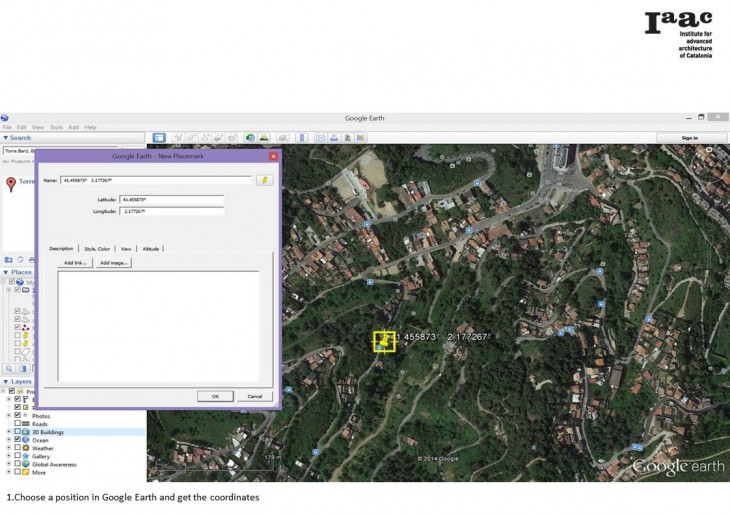730x516 pixels.
Task: Click the red search result pin
Action: pos(11,183)
